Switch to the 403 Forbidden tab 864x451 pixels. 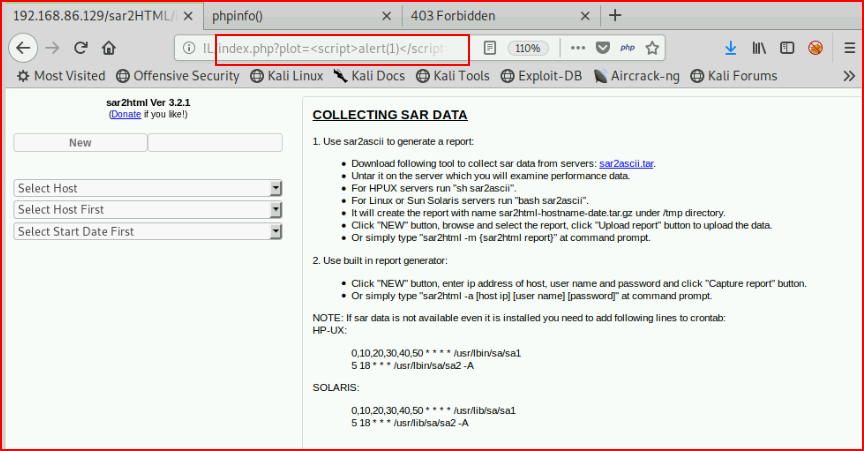click(501, 16)
